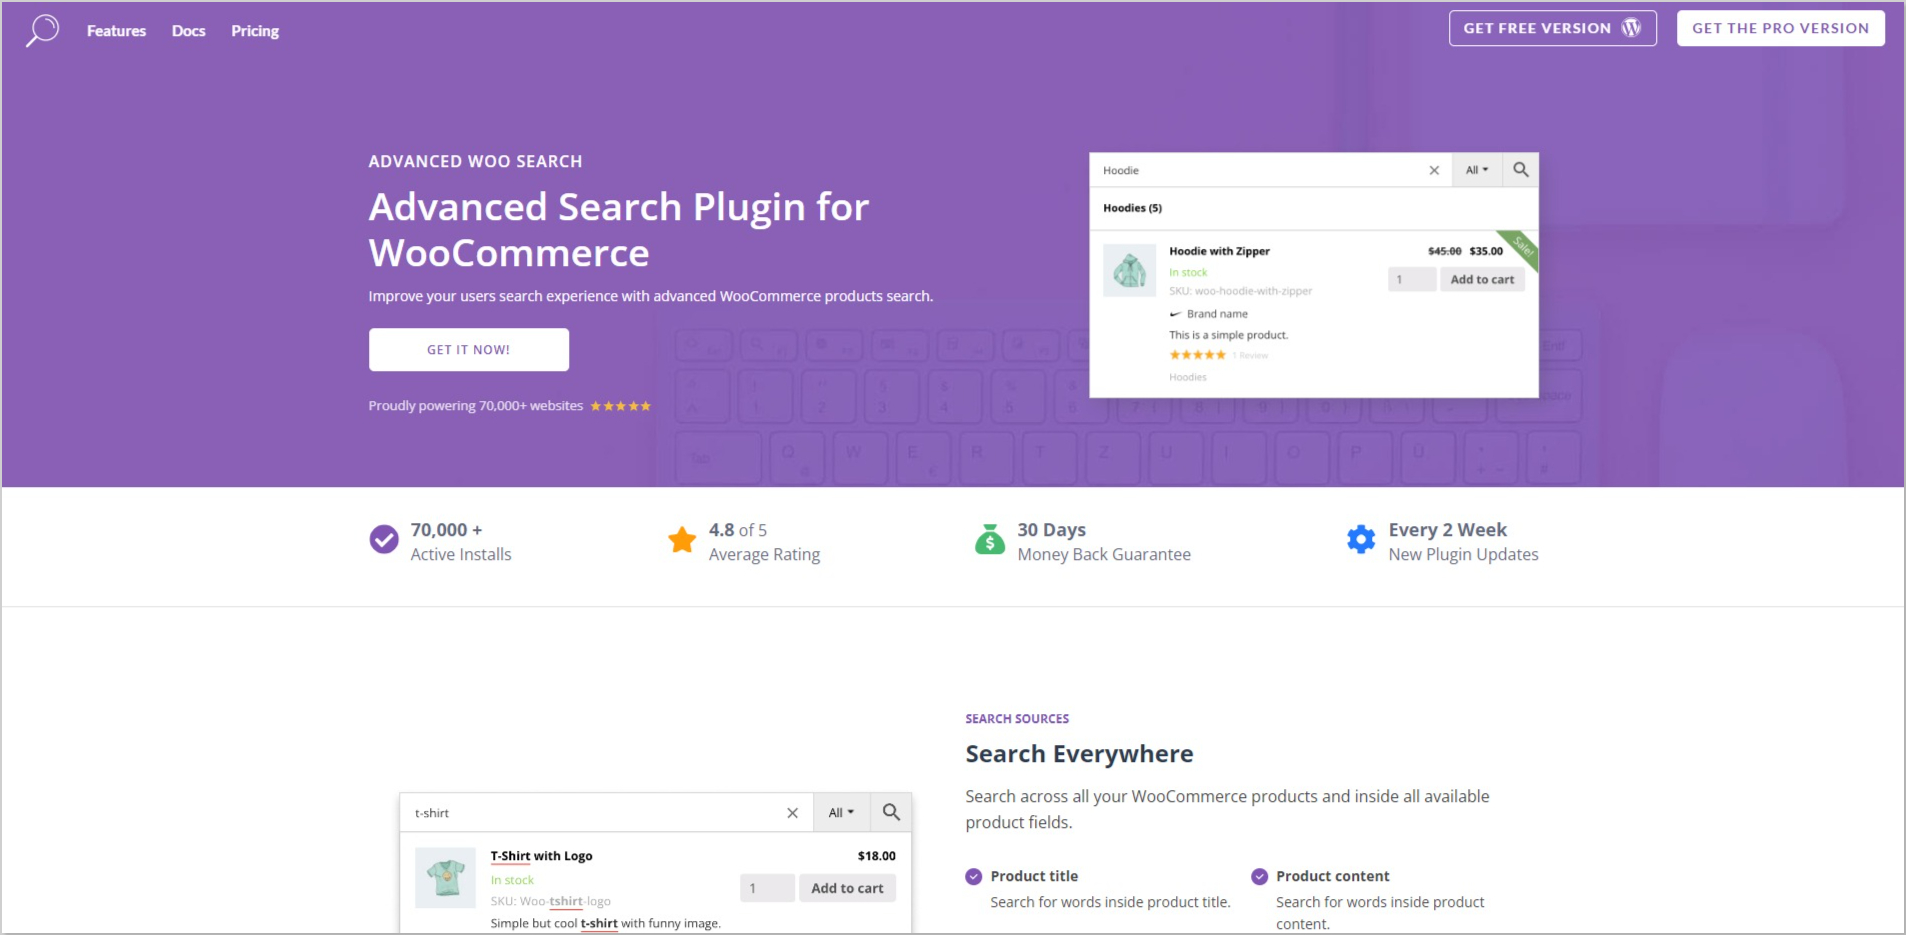
Task: Open the Docs menu item
Action: [x=188, y=31]
